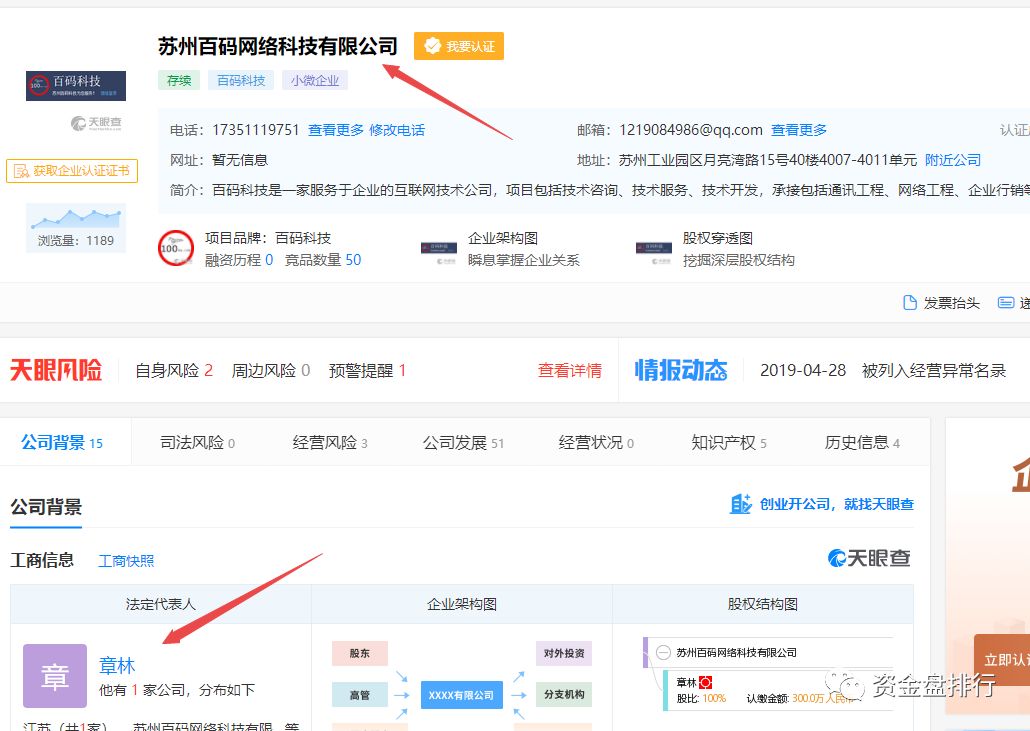Click 自身风险 2 item
1030x731 pixels.
tap(174, 370)
